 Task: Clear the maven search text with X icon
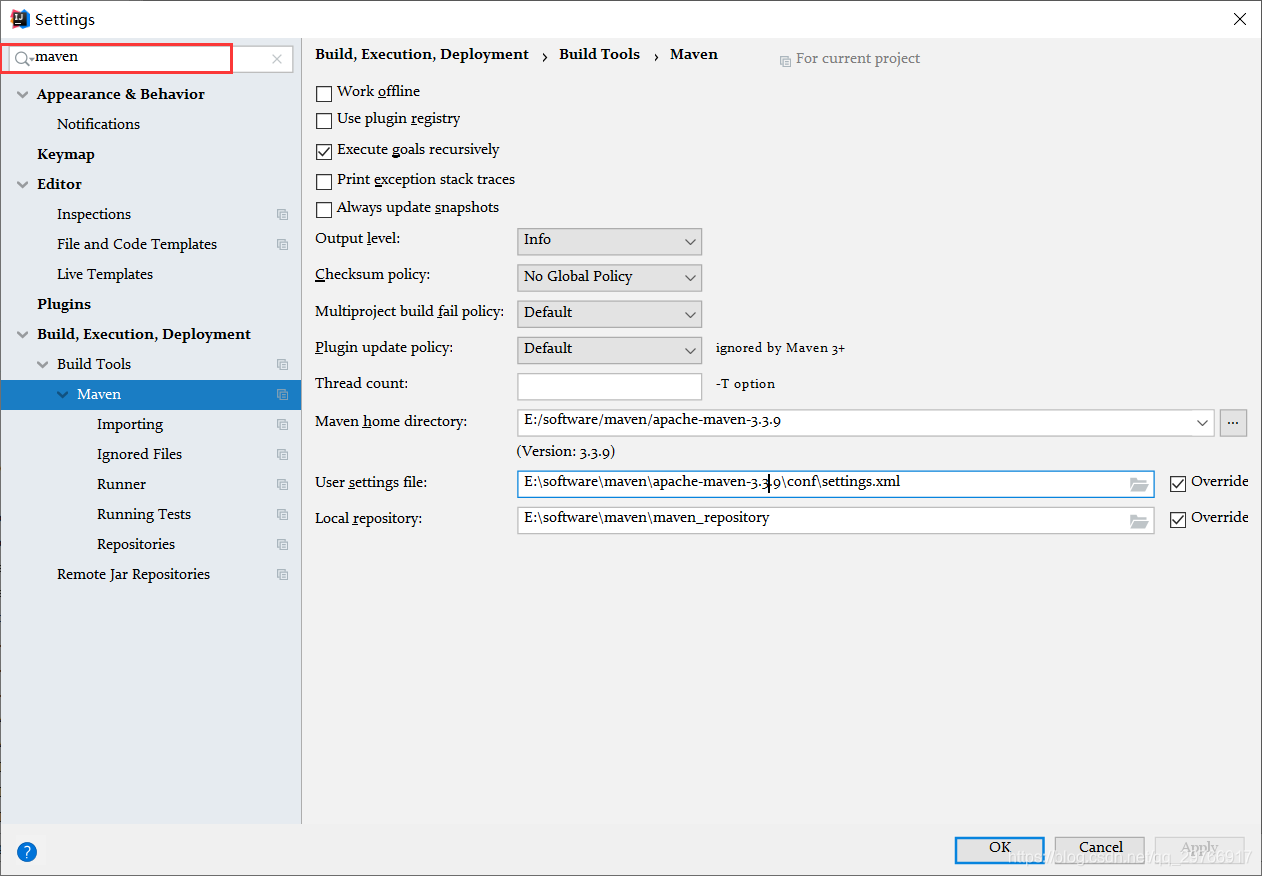(x=277, y=59)
